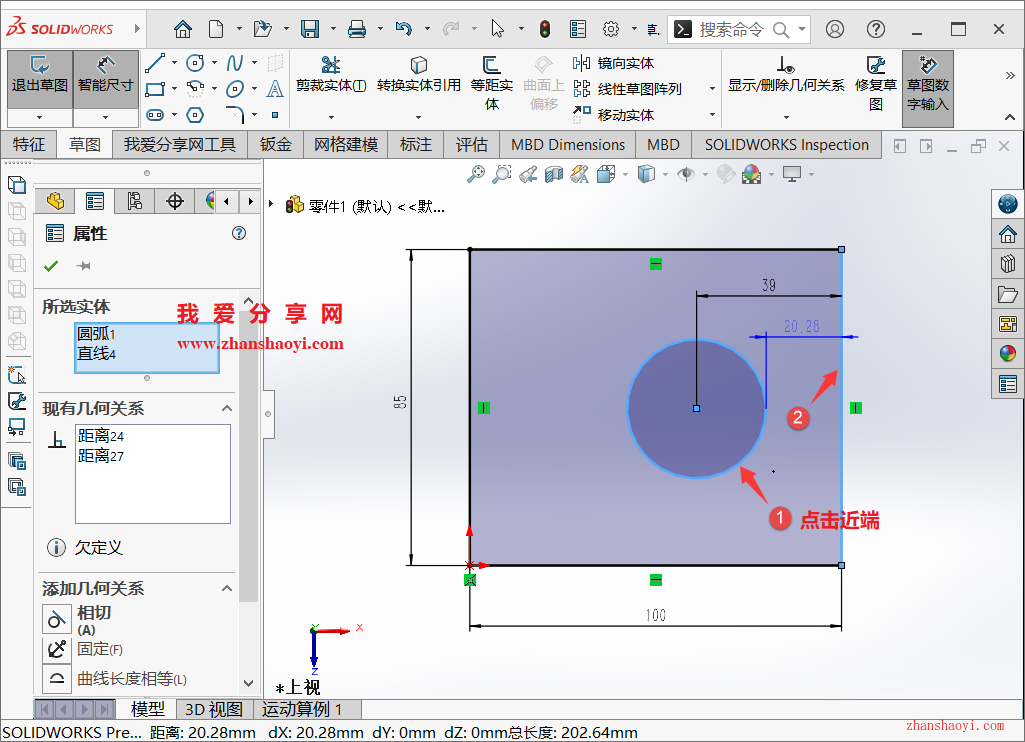Open the FeatureManager design tree tab
Screen dimensions: 1025x742
[56, 201]
